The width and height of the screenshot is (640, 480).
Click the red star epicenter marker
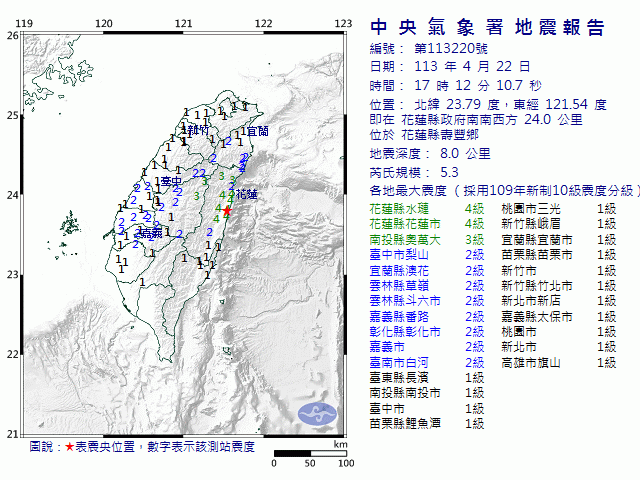pyautogui.click(x=227, y=211)
